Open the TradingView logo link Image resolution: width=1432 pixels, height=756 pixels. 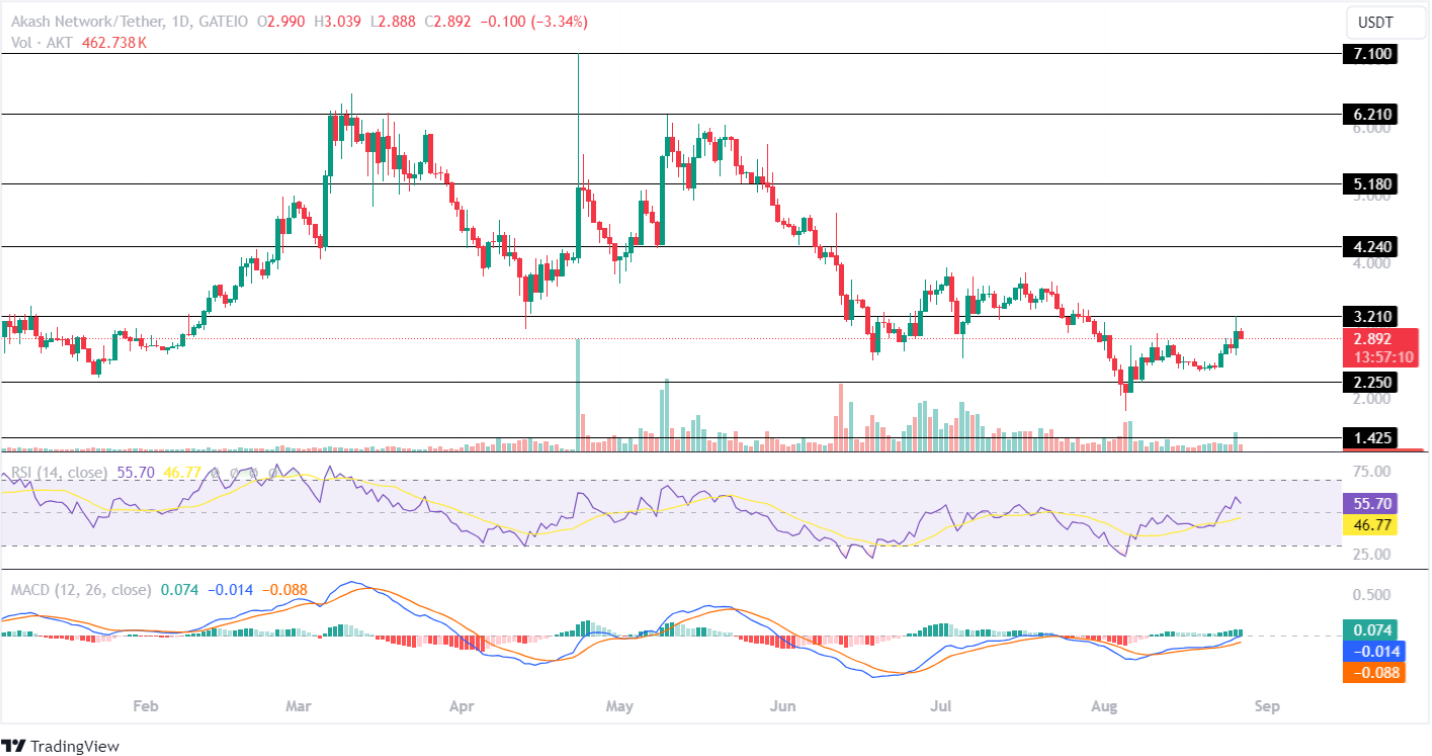tap(62, 746)
